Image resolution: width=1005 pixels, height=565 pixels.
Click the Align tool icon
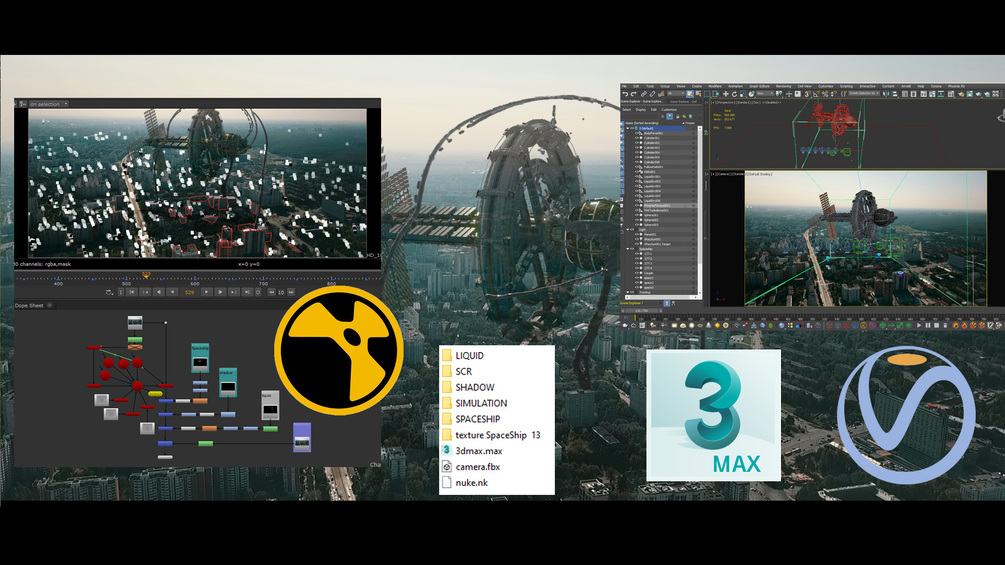[895, 94]
